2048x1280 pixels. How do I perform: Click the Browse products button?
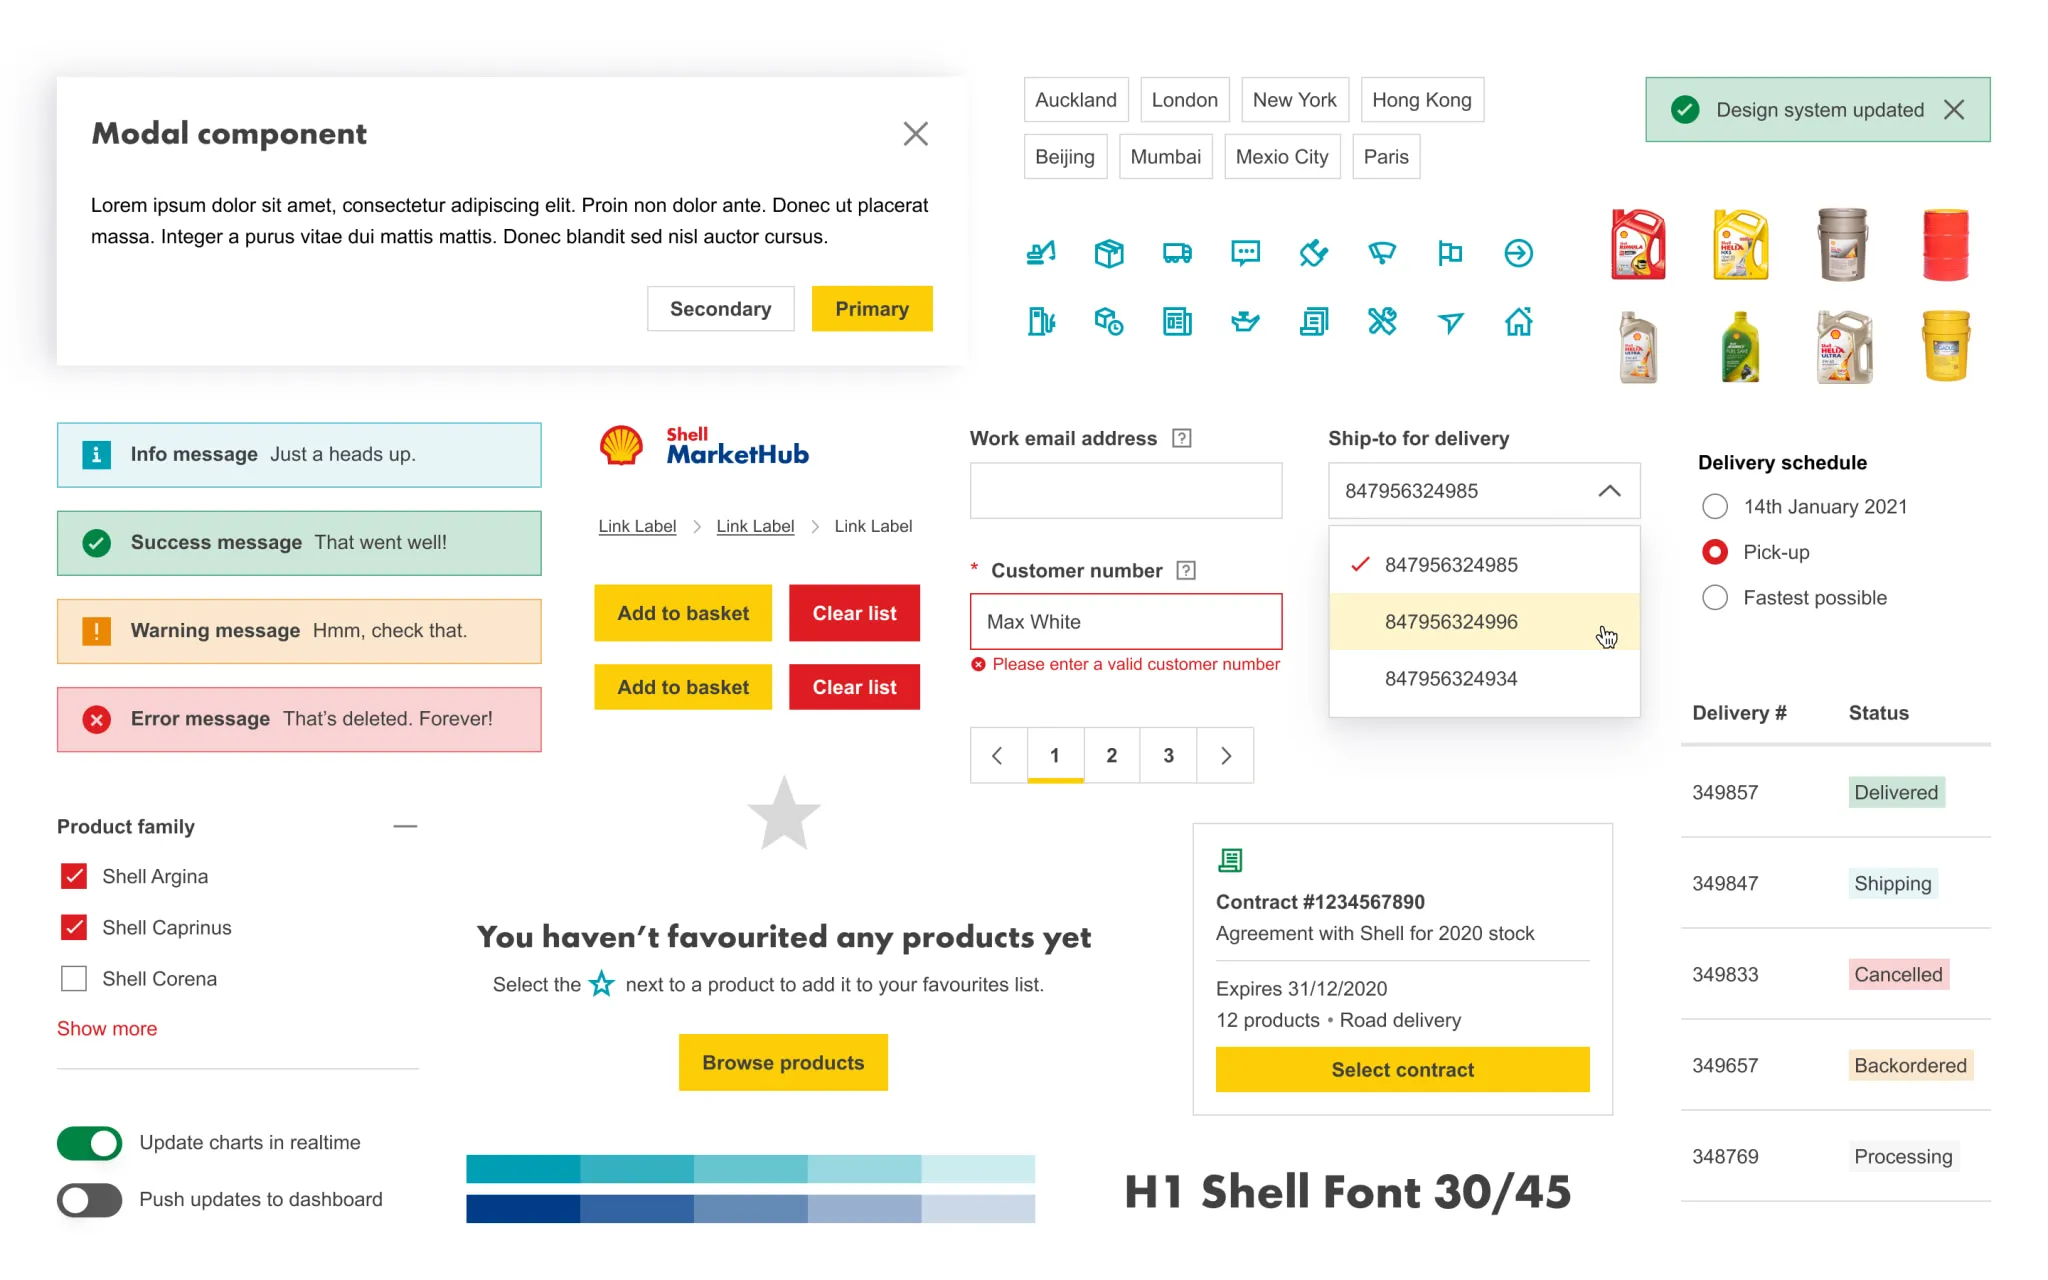click(783, 1062)
